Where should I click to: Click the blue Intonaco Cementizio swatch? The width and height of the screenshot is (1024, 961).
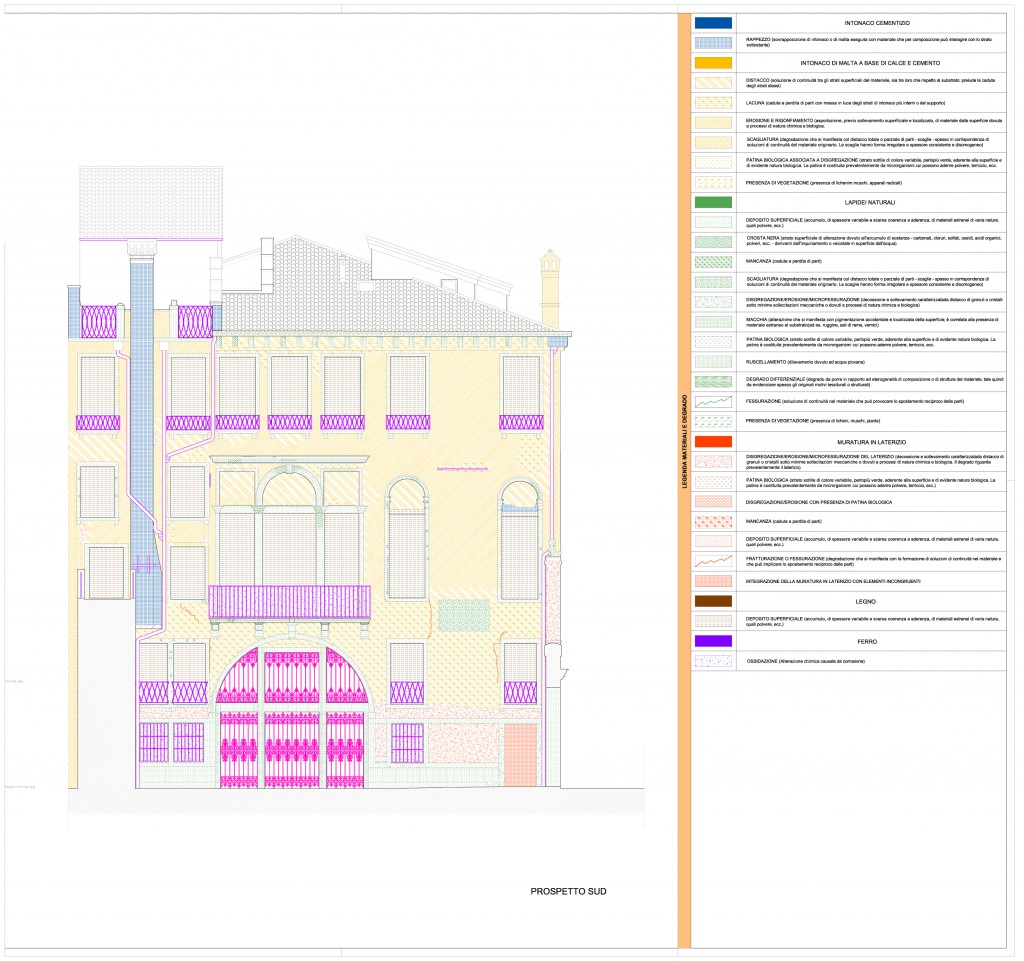[x=713, y=21]
